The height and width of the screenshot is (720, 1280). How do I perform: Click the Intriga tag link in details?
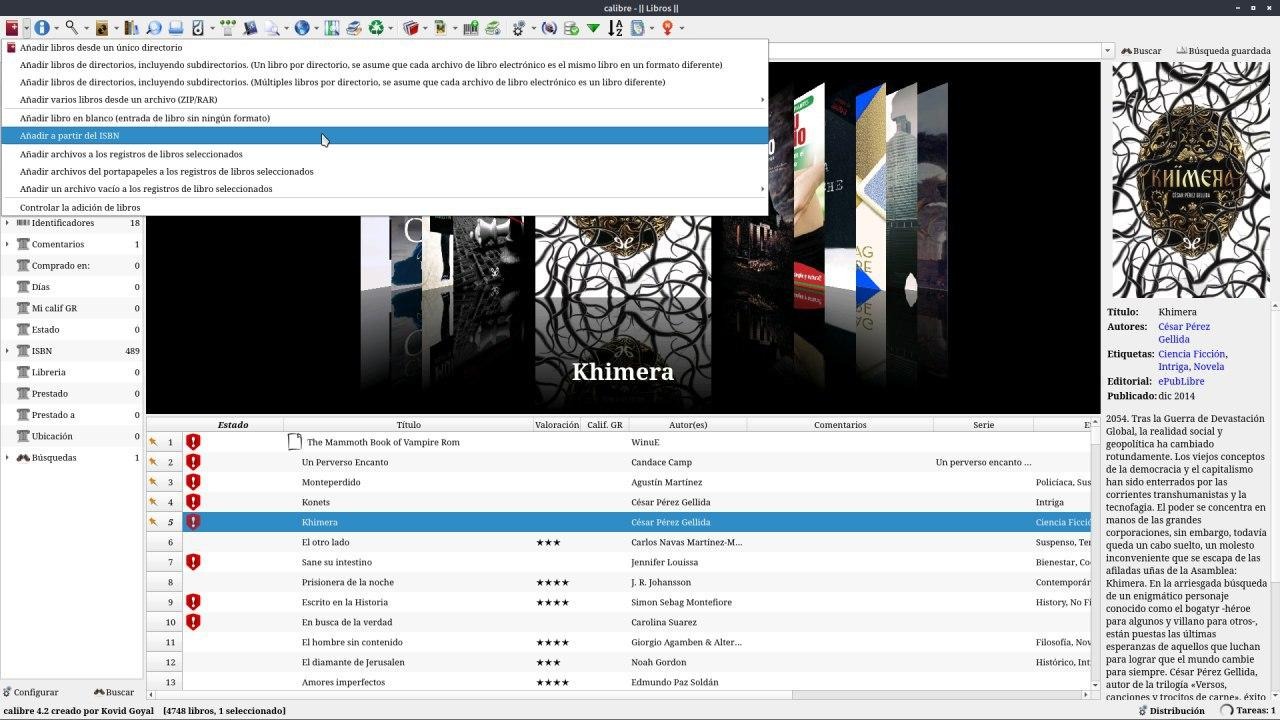[1173, 367]
